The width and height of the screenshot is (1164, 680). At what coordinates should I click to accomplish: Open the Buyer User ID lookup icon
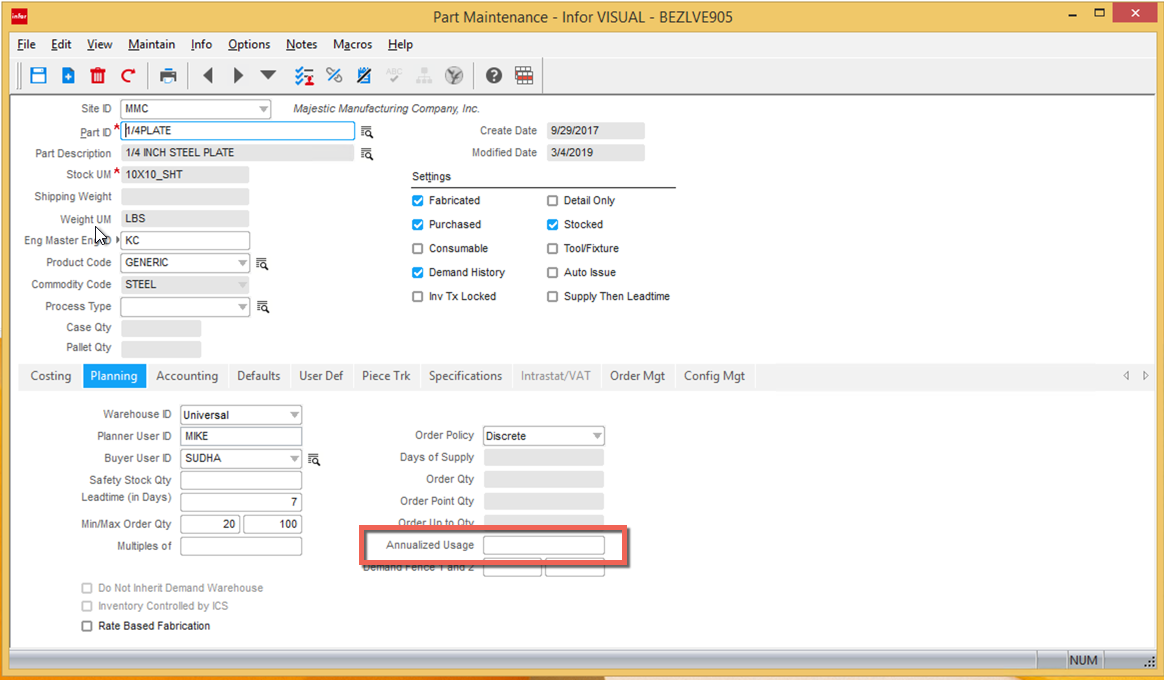click(x=314, y=458)
